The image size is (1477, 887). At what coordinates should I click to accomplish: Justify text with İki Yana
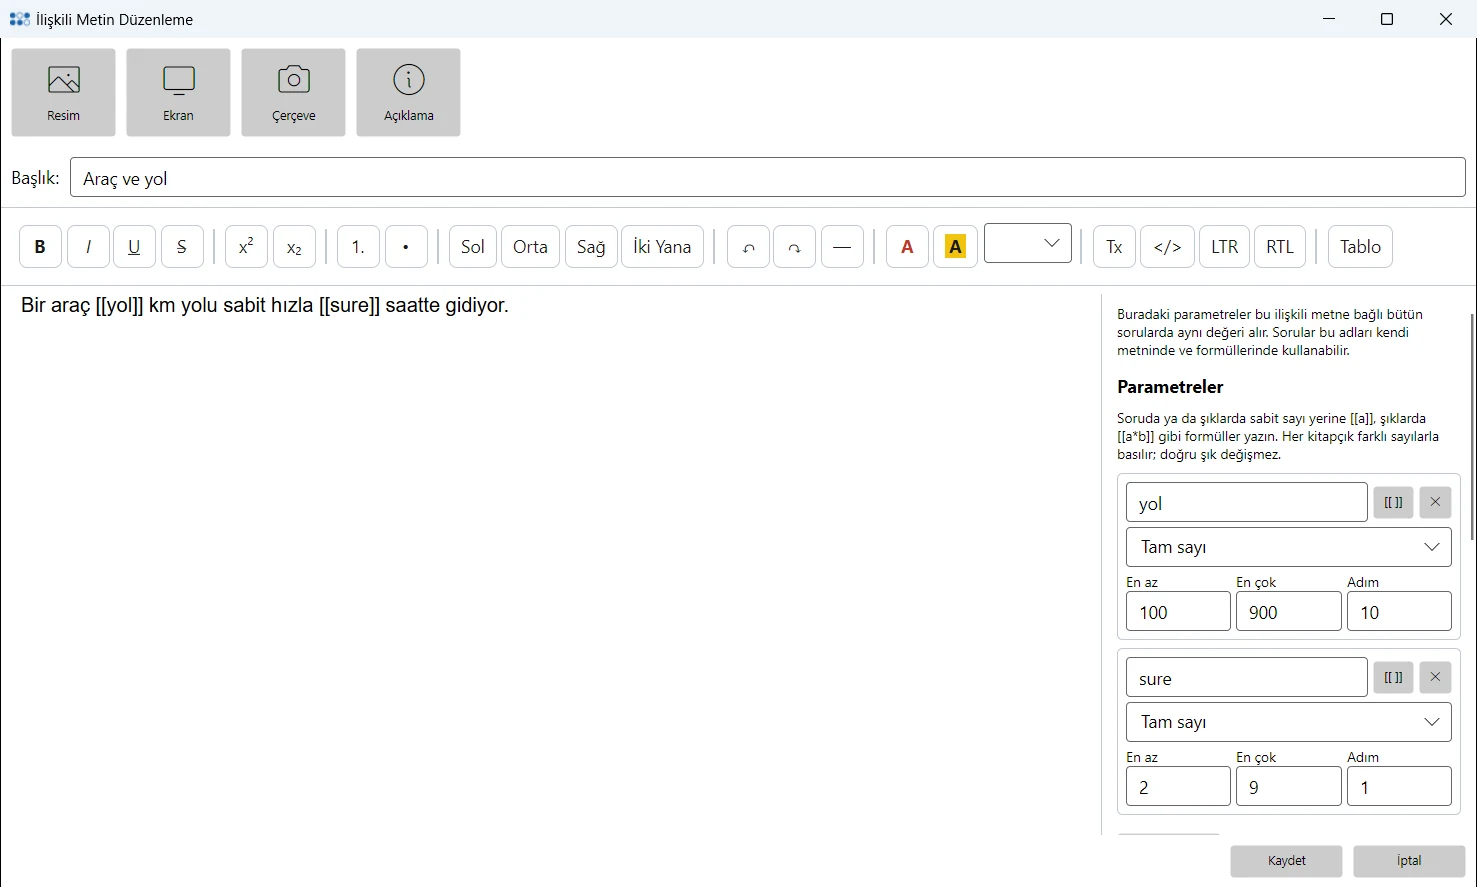point(662,247)
